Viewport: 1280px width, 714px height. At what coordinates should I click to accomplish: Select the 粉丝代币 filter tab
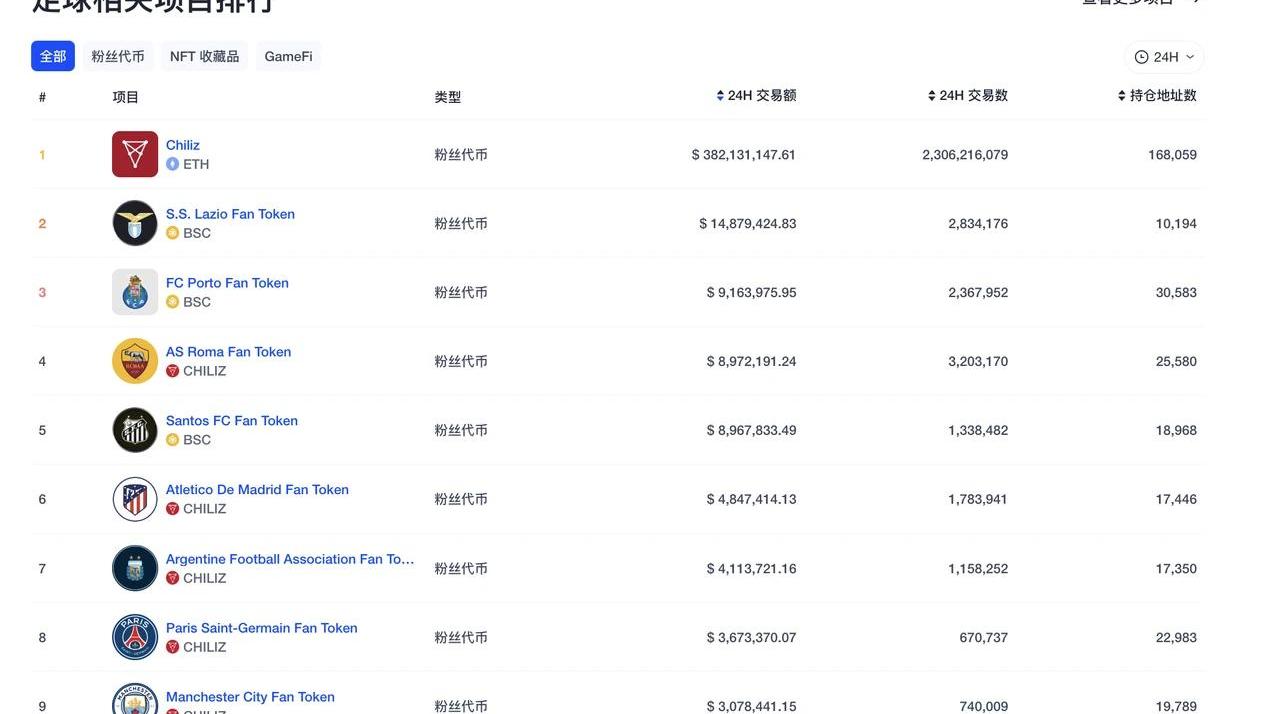tap(118, 56)
